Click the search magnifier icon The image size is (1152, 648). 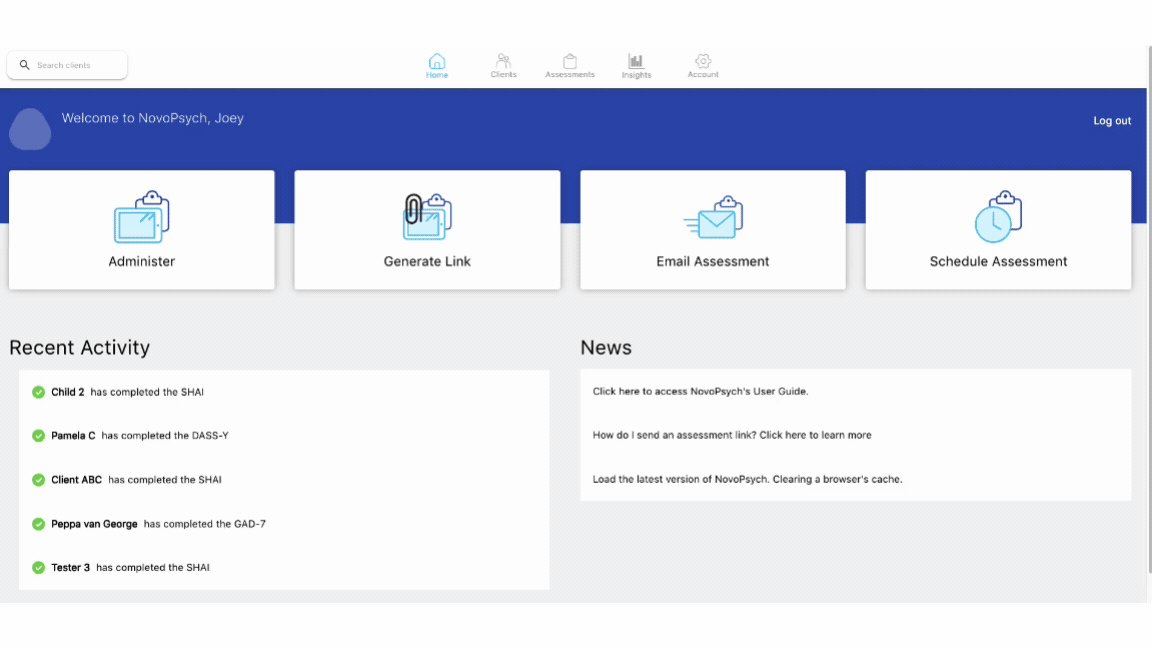point(24,65)
